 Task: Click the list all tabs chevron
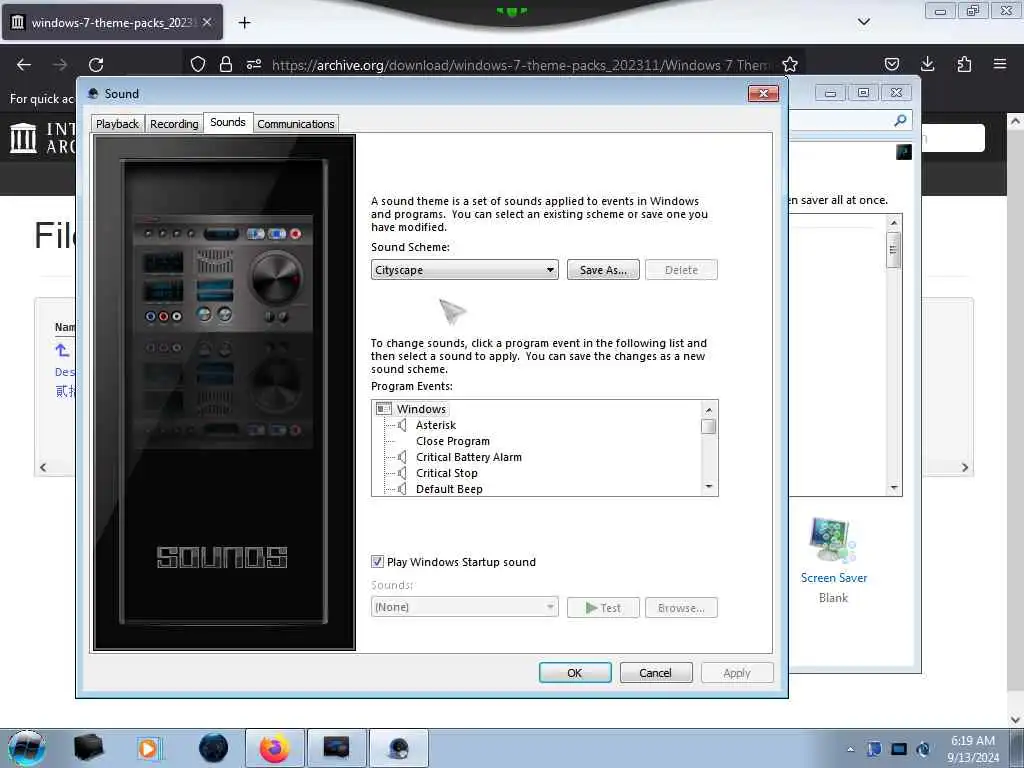coord(863,22)
